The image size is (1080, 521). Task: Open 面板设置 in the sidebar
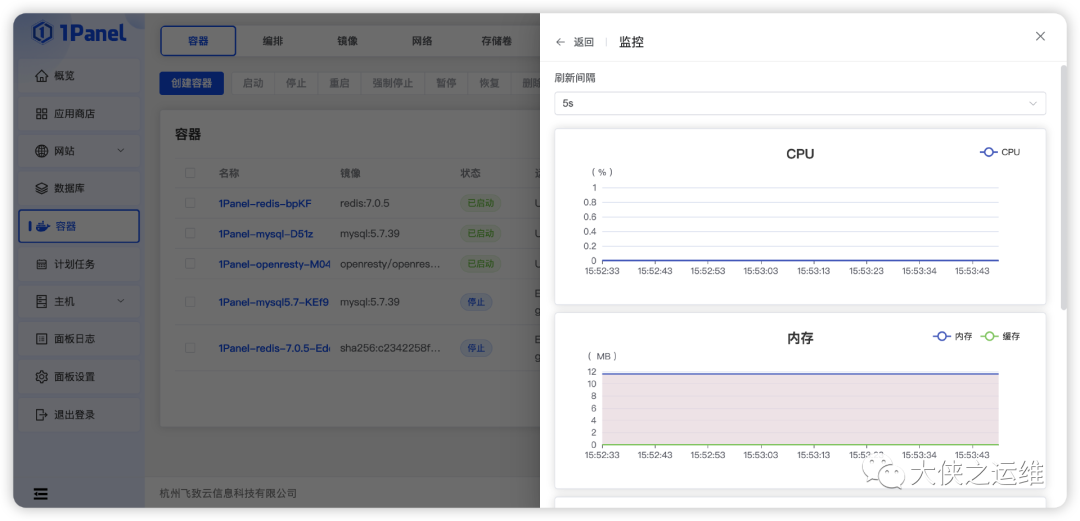tap(79, 377)
